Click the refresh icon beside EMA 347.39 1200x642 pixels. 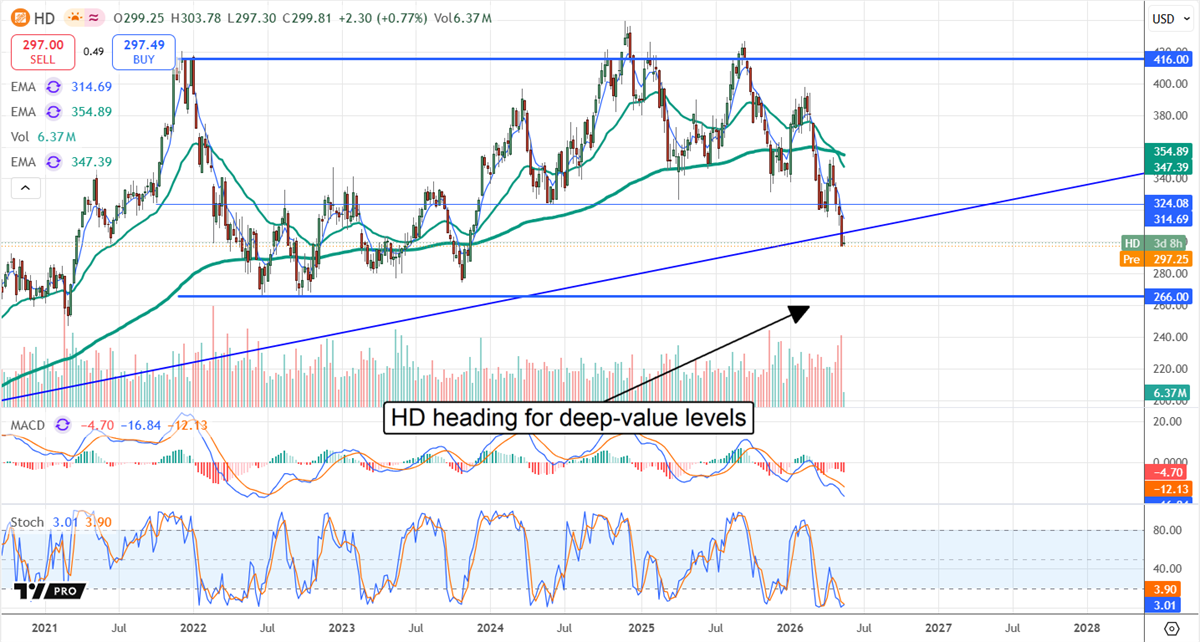[55, 161]
